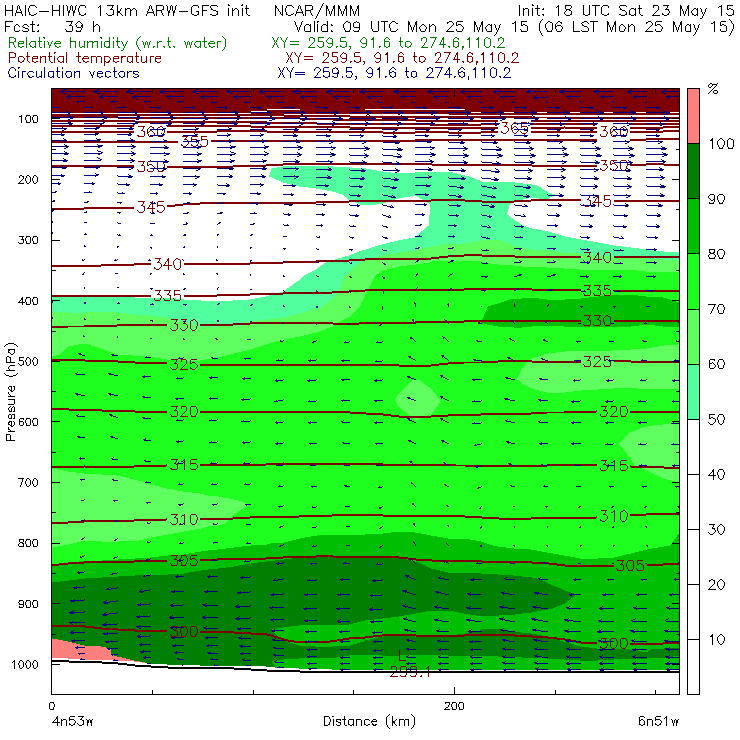Click the '90' colorbar percent label
This screenshot has width=740, height=740.
716,199
